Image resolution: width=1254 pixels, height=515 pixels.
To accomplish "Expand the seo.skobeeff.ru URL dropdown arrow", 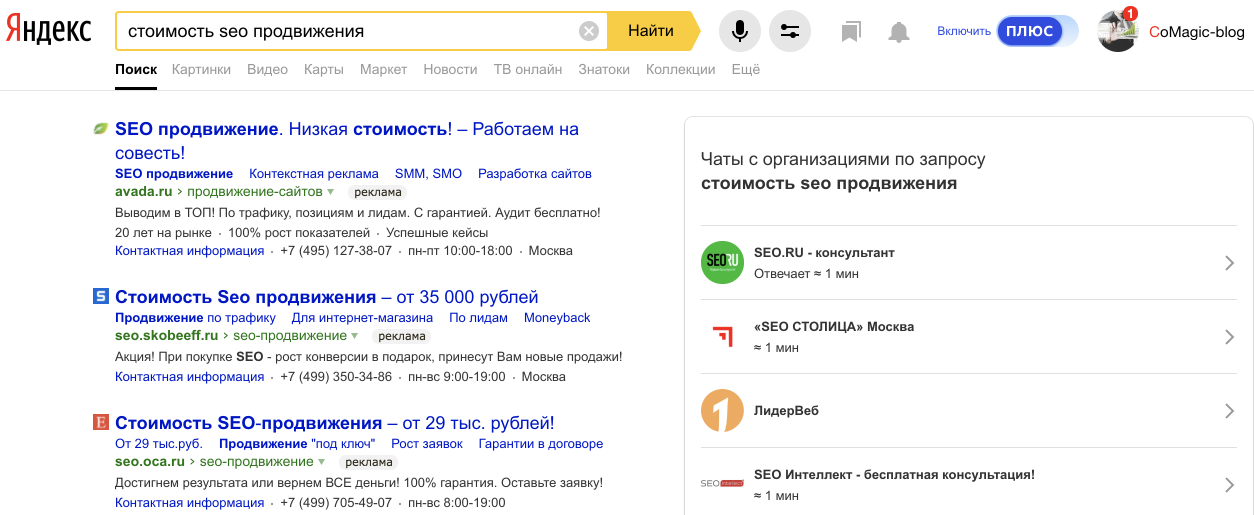I will click(x=355, y=336).
